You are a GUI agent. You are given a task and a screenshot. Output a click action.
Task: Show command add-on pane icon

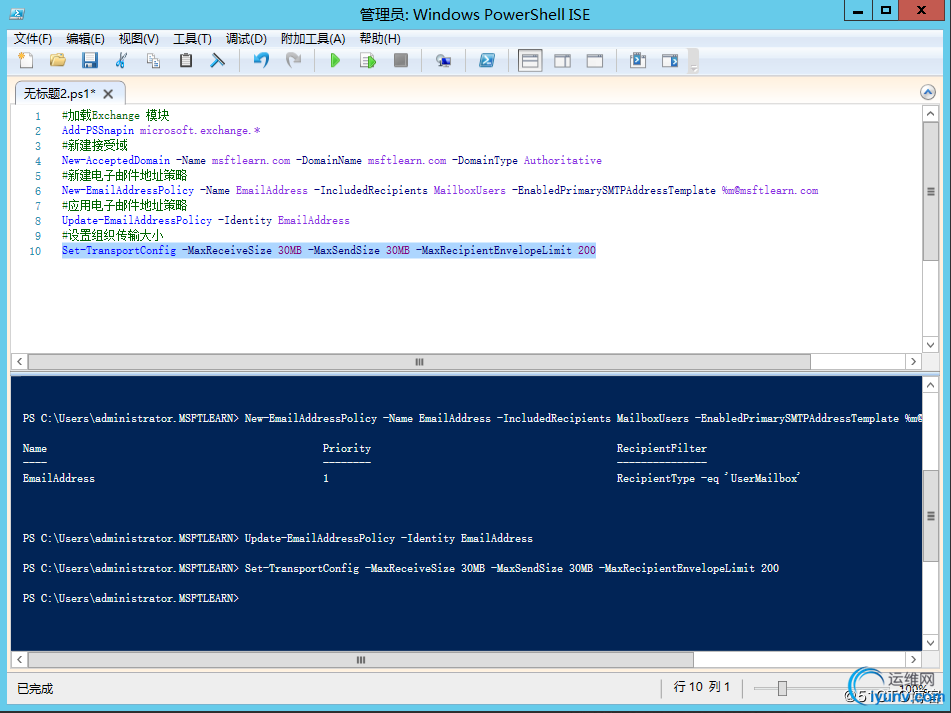point(670,60)
